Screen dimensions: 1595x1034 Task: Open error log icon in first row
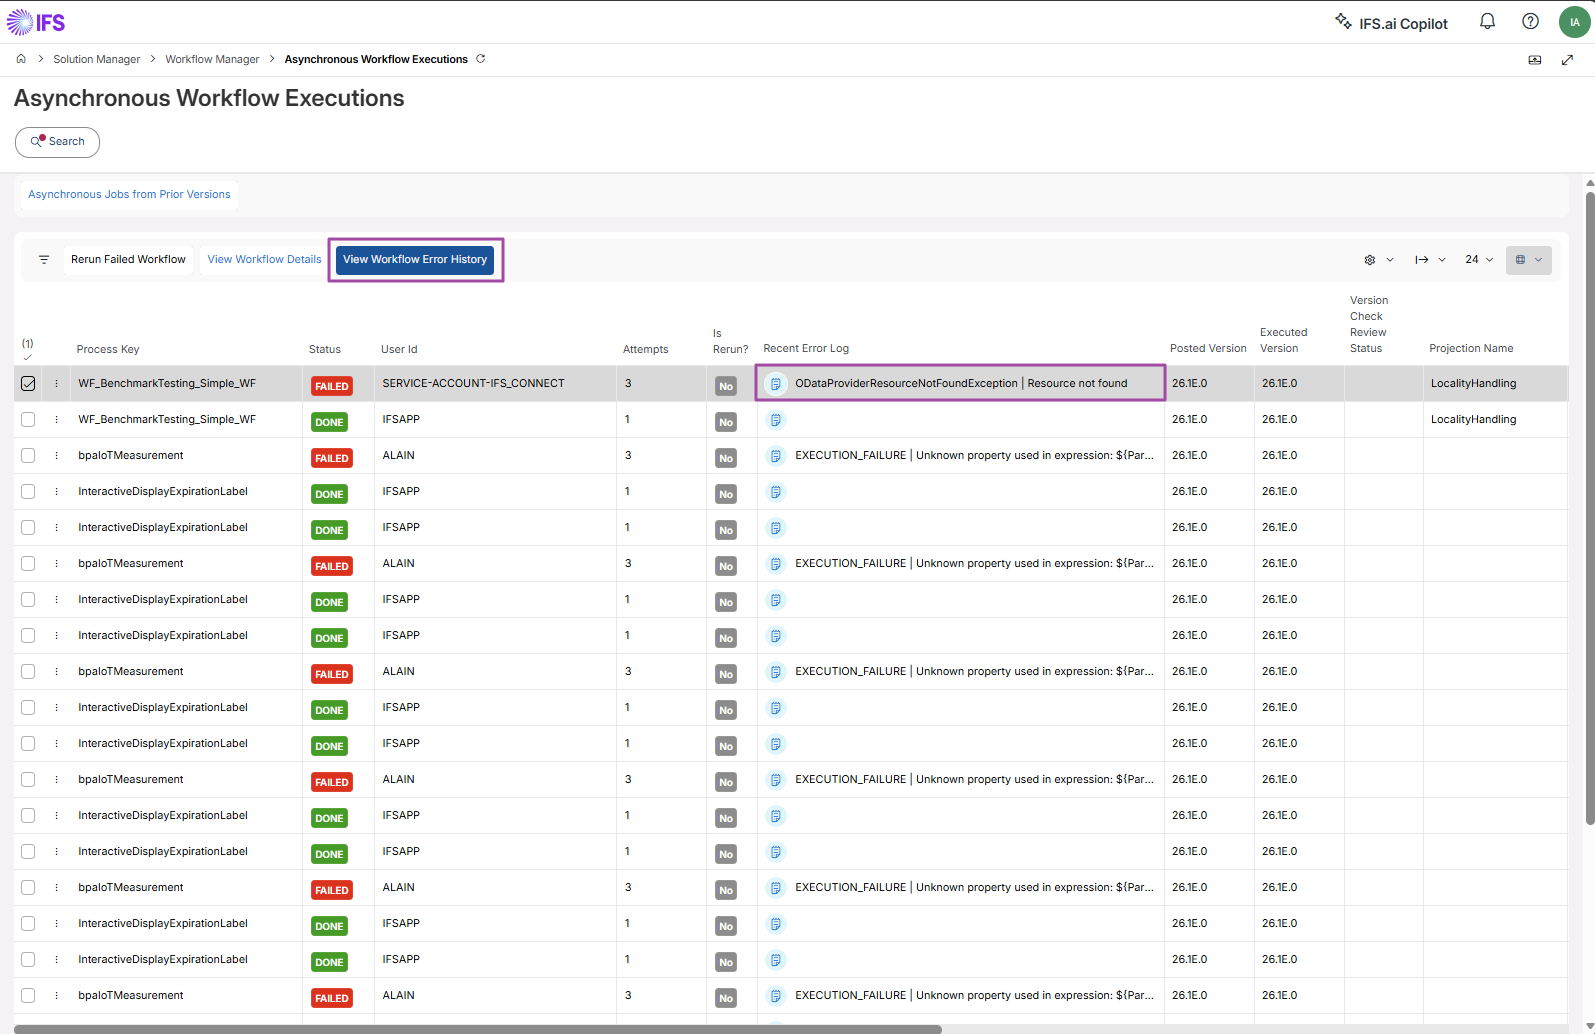[x=775, y=384]
